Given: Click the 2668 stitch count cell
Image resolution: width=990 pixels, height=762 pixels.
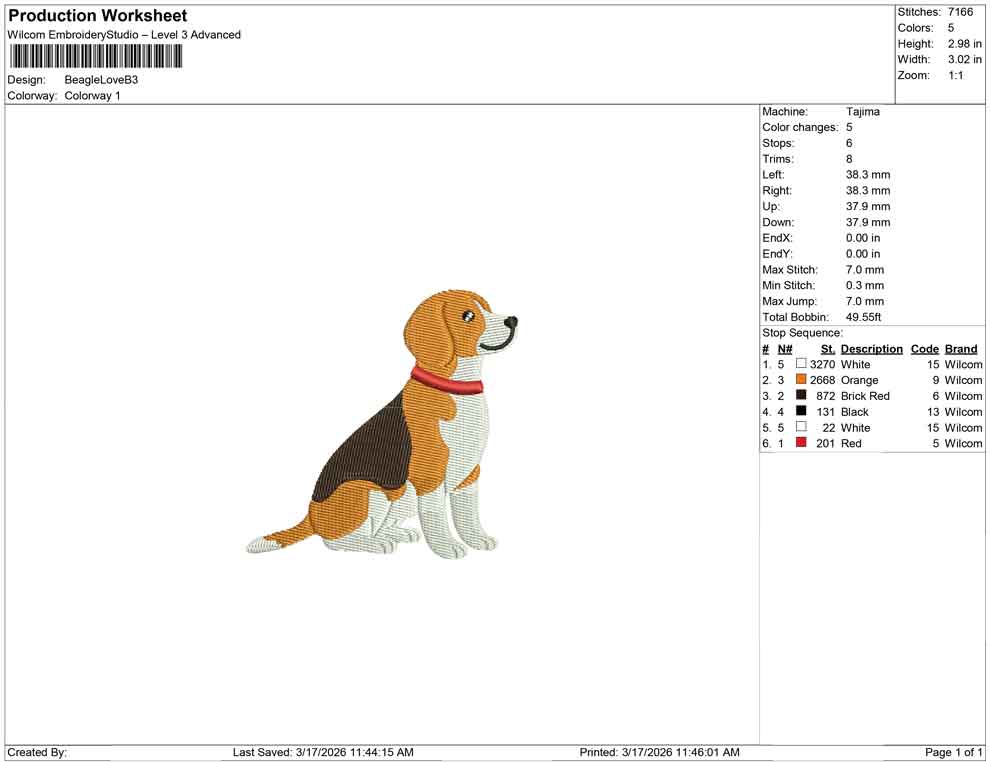Looking at the screenshot, I should [823, 380].
